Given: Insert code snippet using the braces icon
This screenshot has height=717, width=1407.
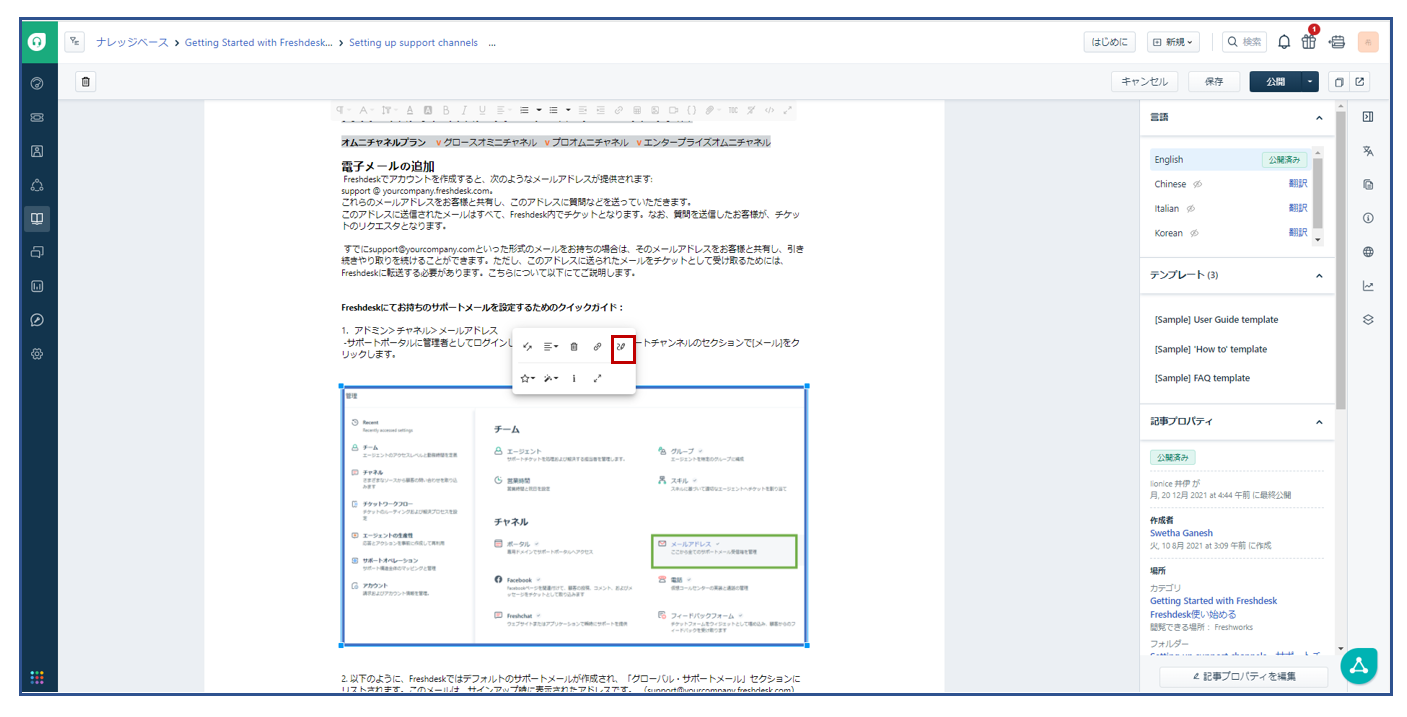Looking at the screenshot, I should [x=691, y=110].
